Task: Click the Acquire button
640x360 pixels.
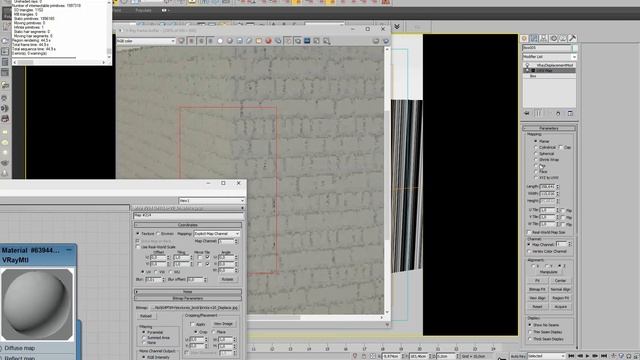Action: tap(560, 307)
